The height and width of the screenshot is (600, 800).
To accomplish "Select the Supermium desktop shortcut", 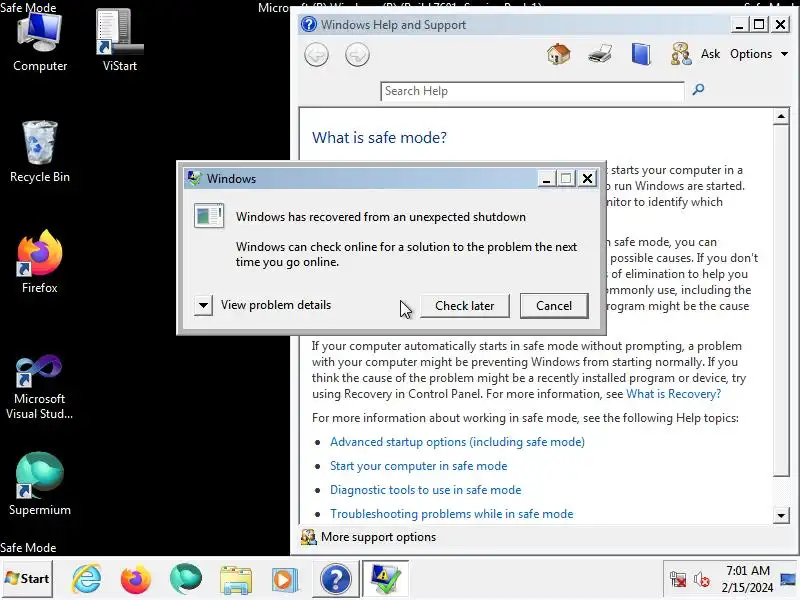I will 40,484.
